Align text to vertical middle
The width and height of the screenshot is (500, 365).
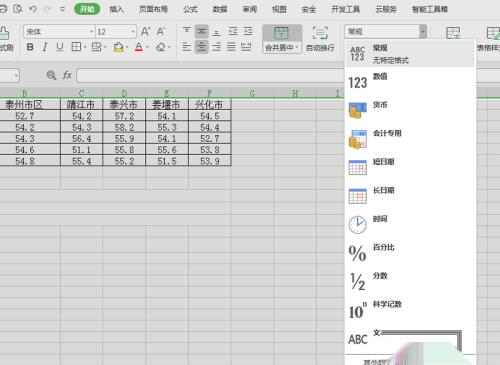click(201, 31)
